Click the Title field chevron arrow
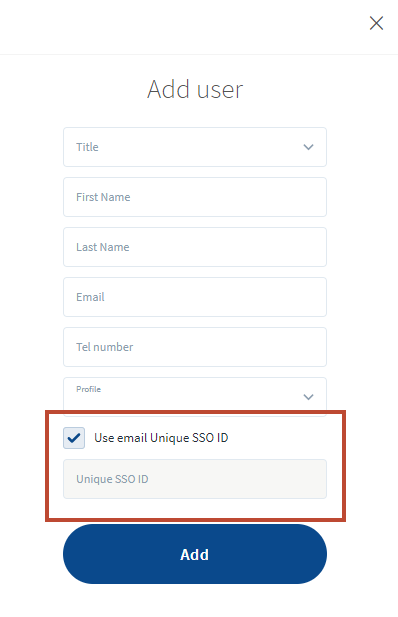Screen dimensions: 398x617 coord(308,147)
